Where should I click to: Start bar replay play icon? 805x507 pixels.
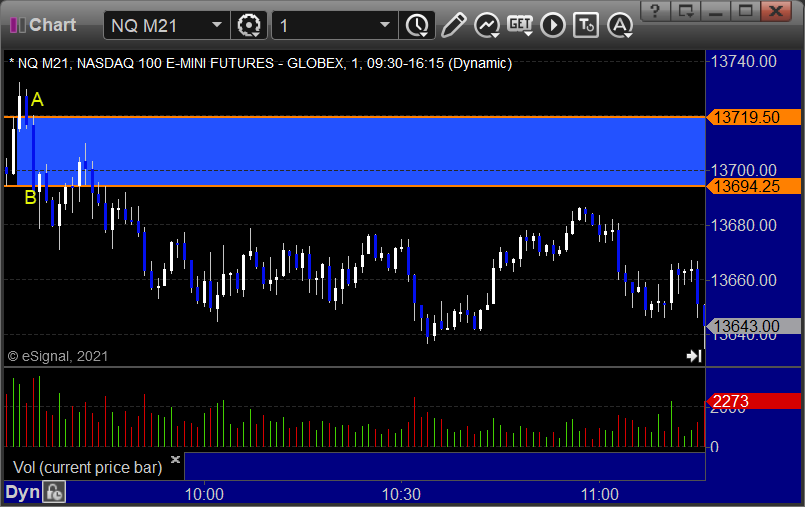point(552,25)
